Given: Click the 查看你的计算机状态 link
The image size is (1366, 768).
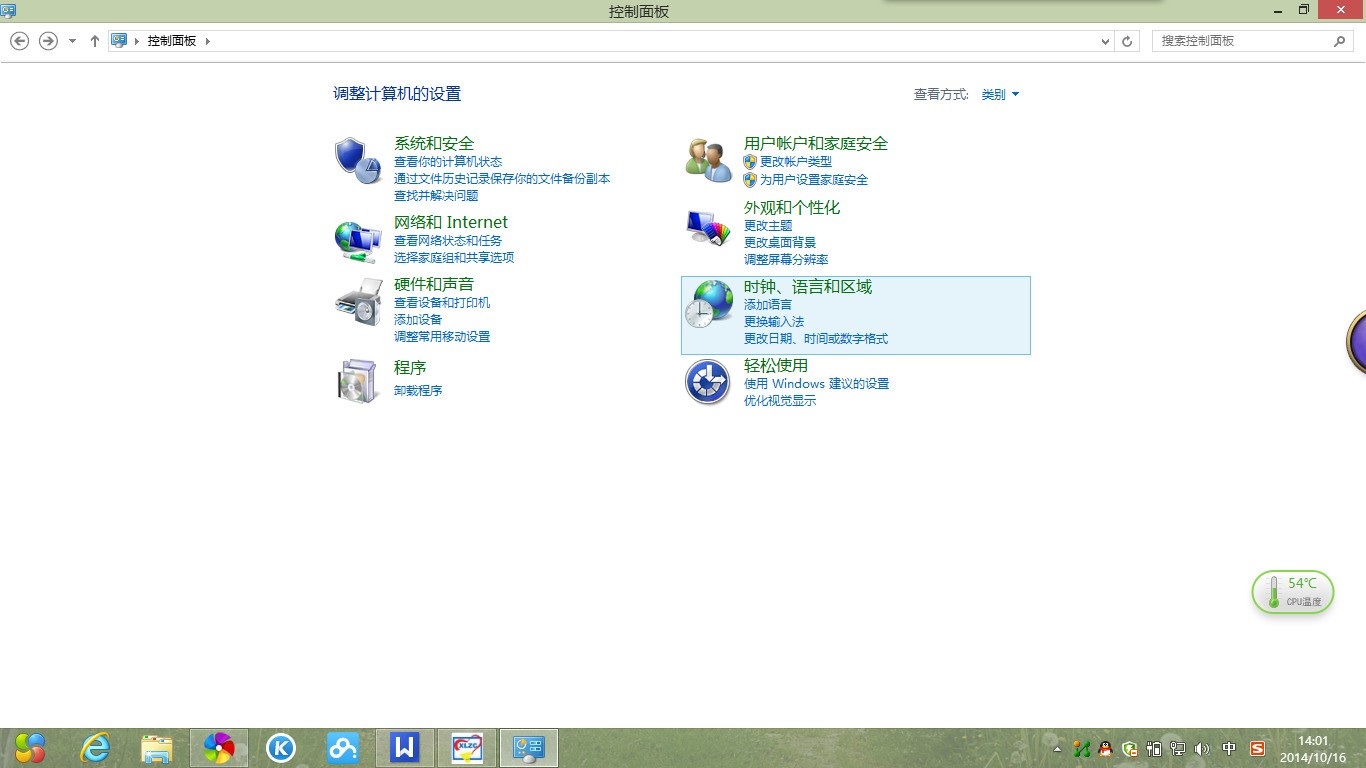Looking at the screenshot, I should 448,162.
